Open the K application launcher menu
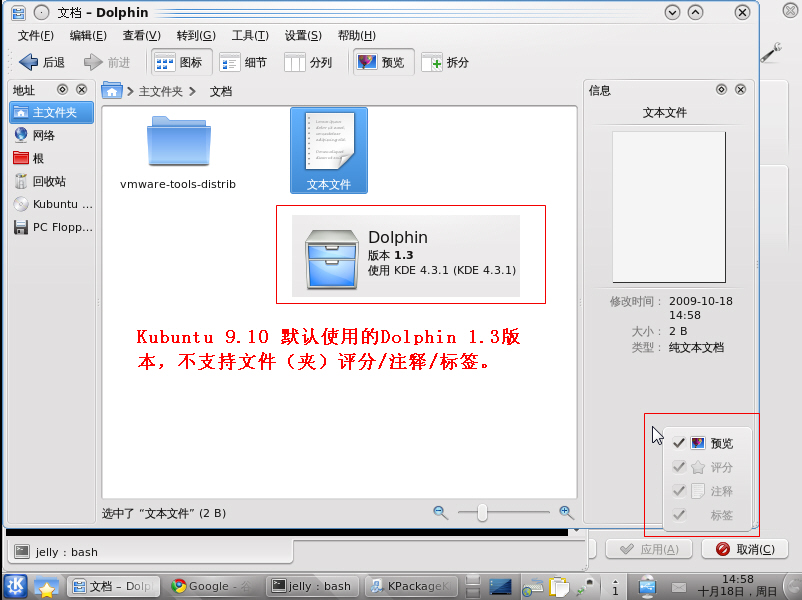802x600 pixels. point(15,586)
